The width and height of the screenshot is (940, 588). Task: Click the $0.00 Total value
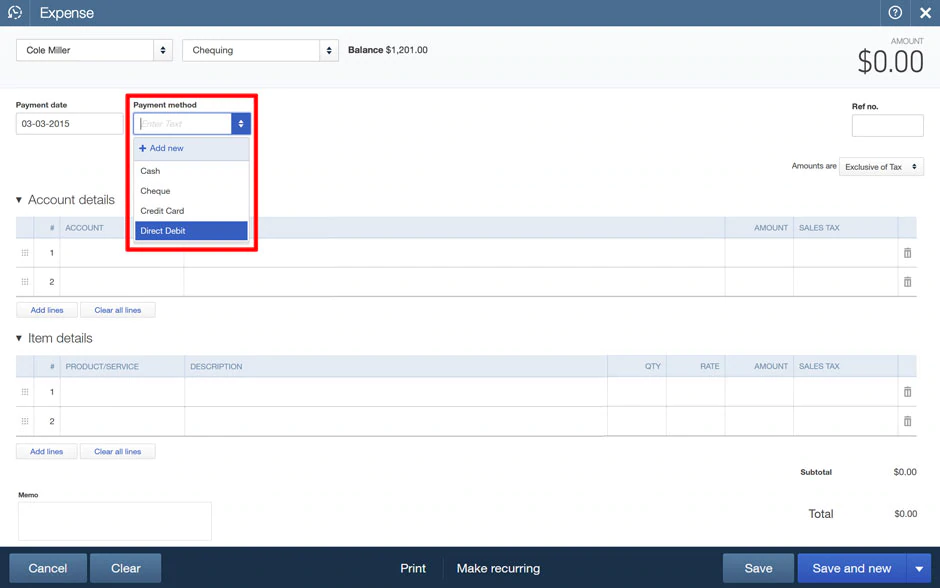(905, 514)
